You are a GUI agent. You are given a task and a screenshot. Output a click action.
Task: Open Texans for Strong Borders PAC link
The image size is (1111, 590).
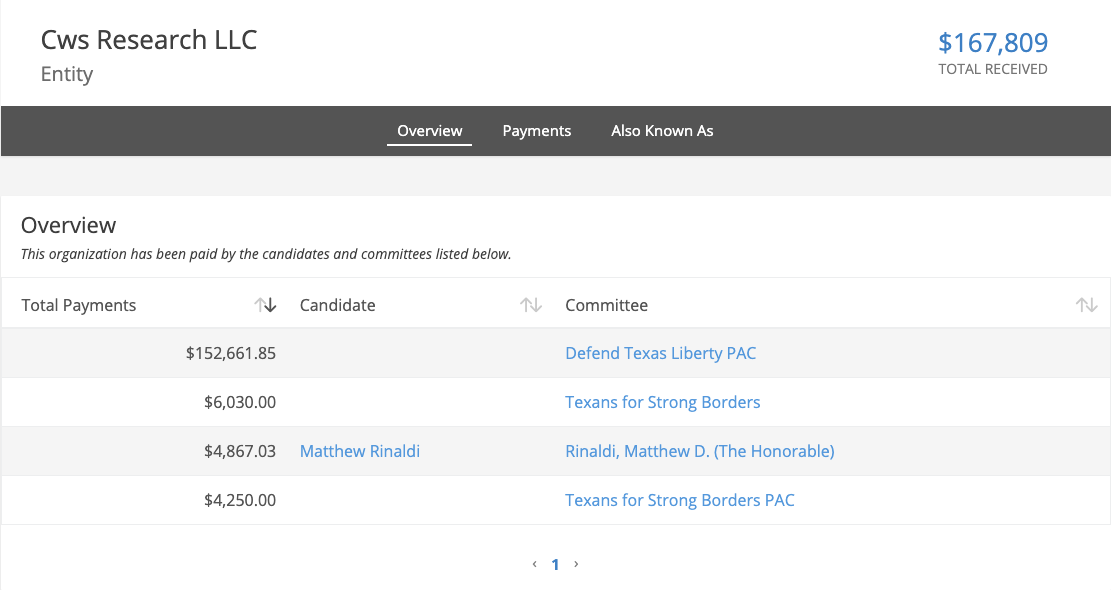pos(679,500)
